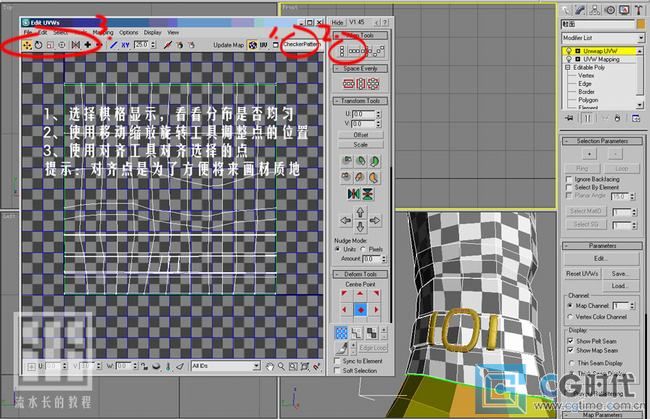650x419 pixels.
Task: Click the horizontal align icon under Align Tools
Action: [354, 51]
